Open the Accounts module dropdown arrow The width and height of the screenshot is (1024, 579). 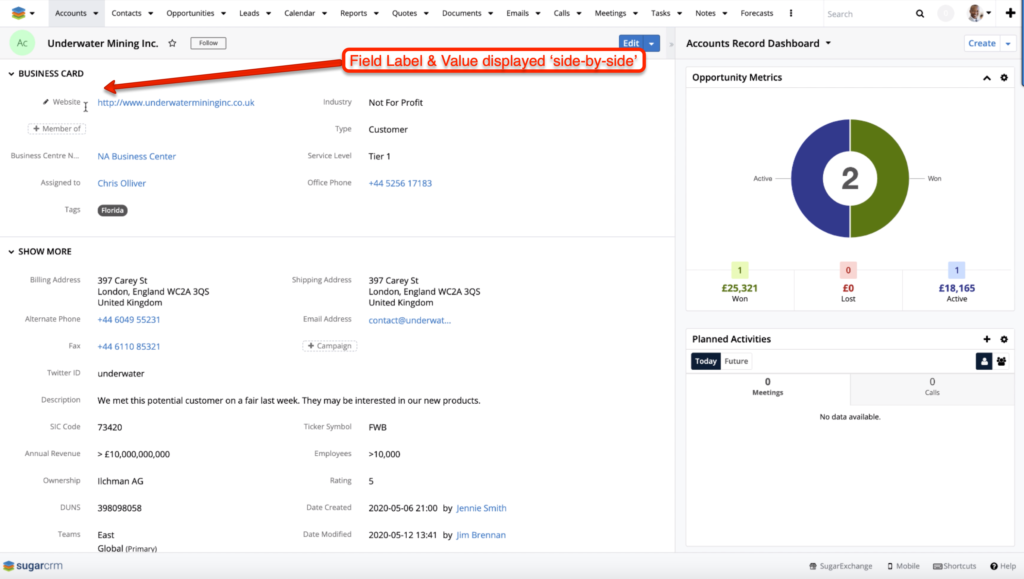96,14
